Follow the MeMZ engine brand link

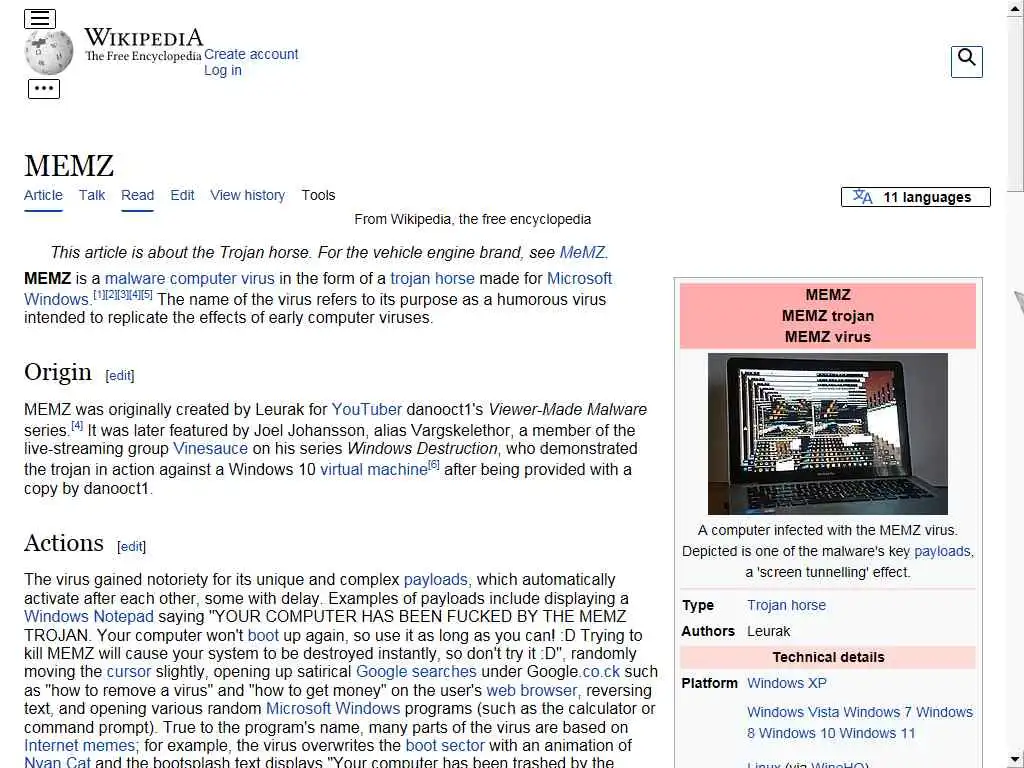coord(582,252)
